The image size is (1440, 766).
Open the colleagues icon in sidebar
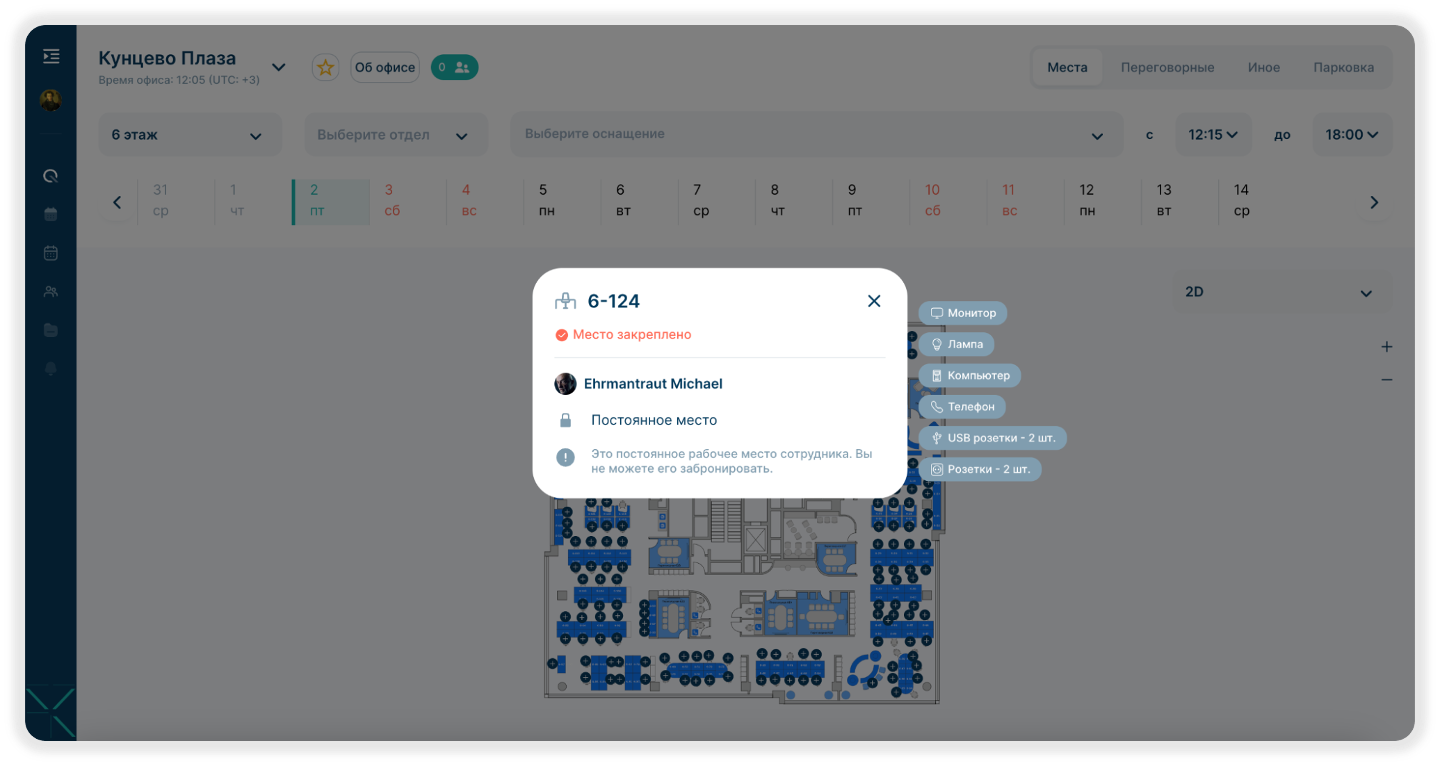coord(51,292)
